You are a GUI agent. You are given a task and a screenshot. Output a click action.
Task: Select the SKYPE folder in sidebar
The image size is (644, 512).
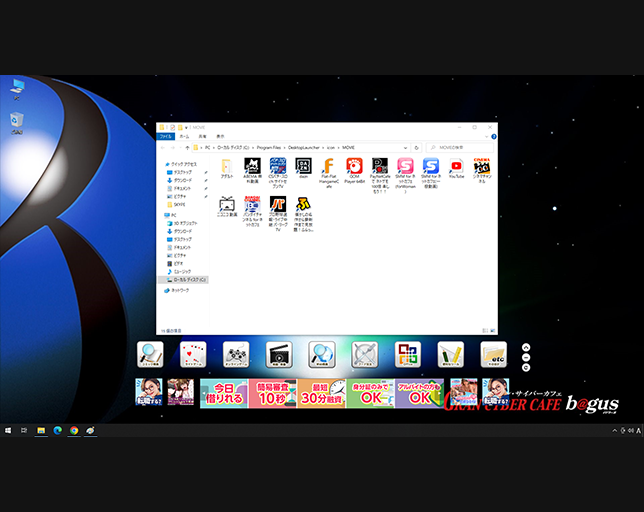(177, 204)
